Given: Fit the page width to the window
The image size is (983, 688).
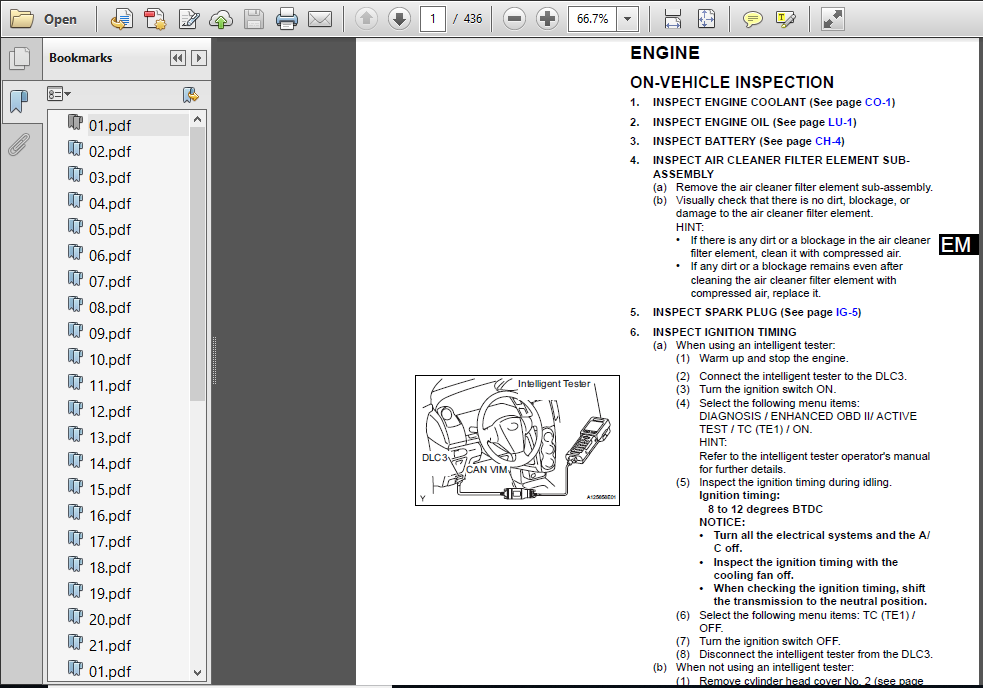Looking at the screenshot, I should pos(672,18).
